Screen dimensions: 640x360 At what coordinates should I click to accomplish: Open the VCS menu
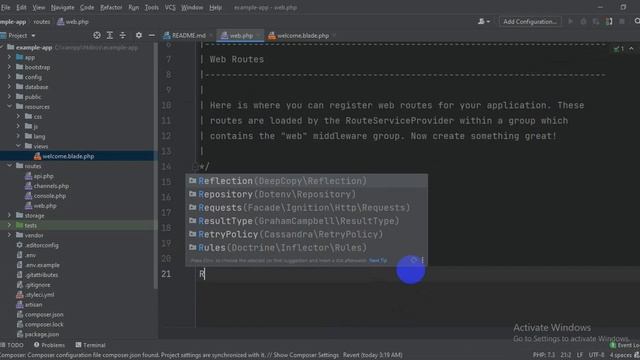pos(170,7)
